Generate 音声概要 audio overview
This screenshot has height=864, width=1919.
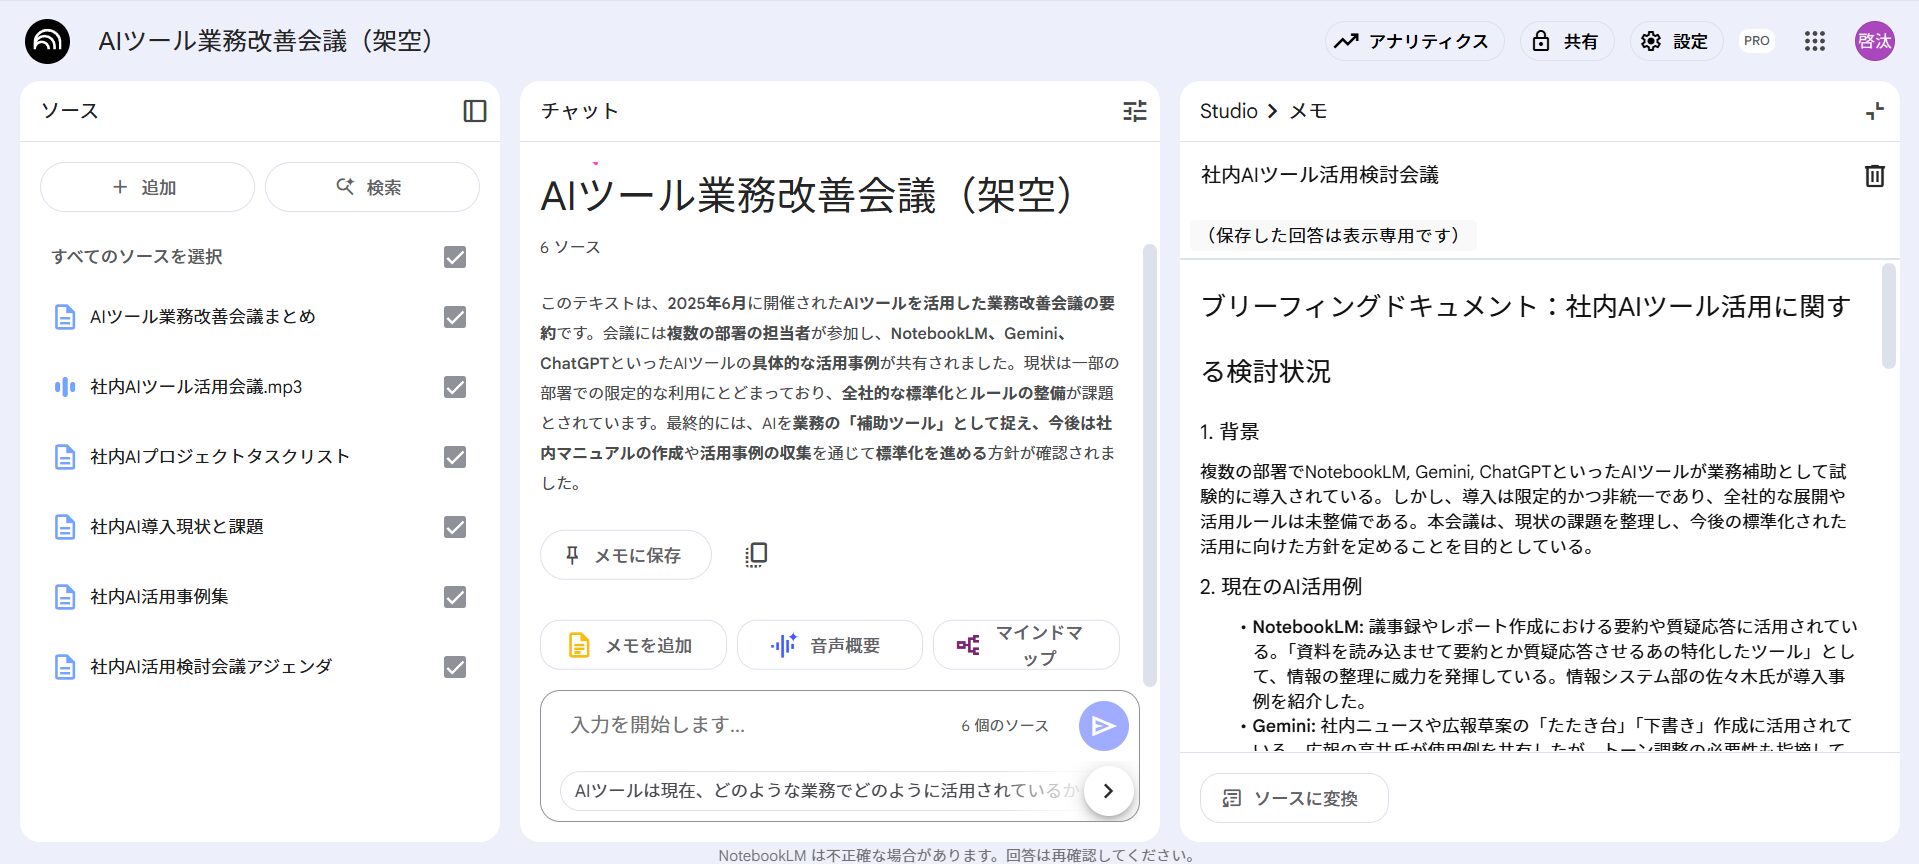pos(829,645)
